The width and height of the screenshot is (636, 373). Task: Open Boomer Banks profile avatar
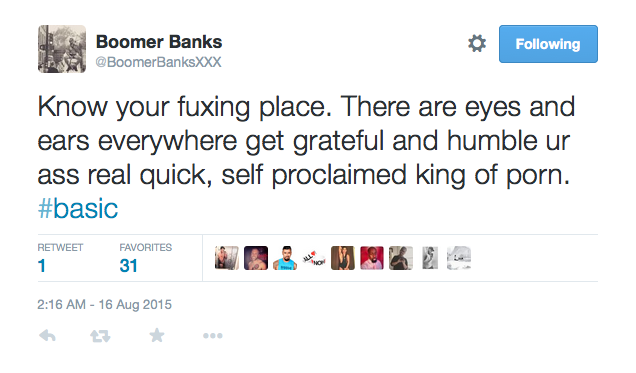[x=62, y=49]
